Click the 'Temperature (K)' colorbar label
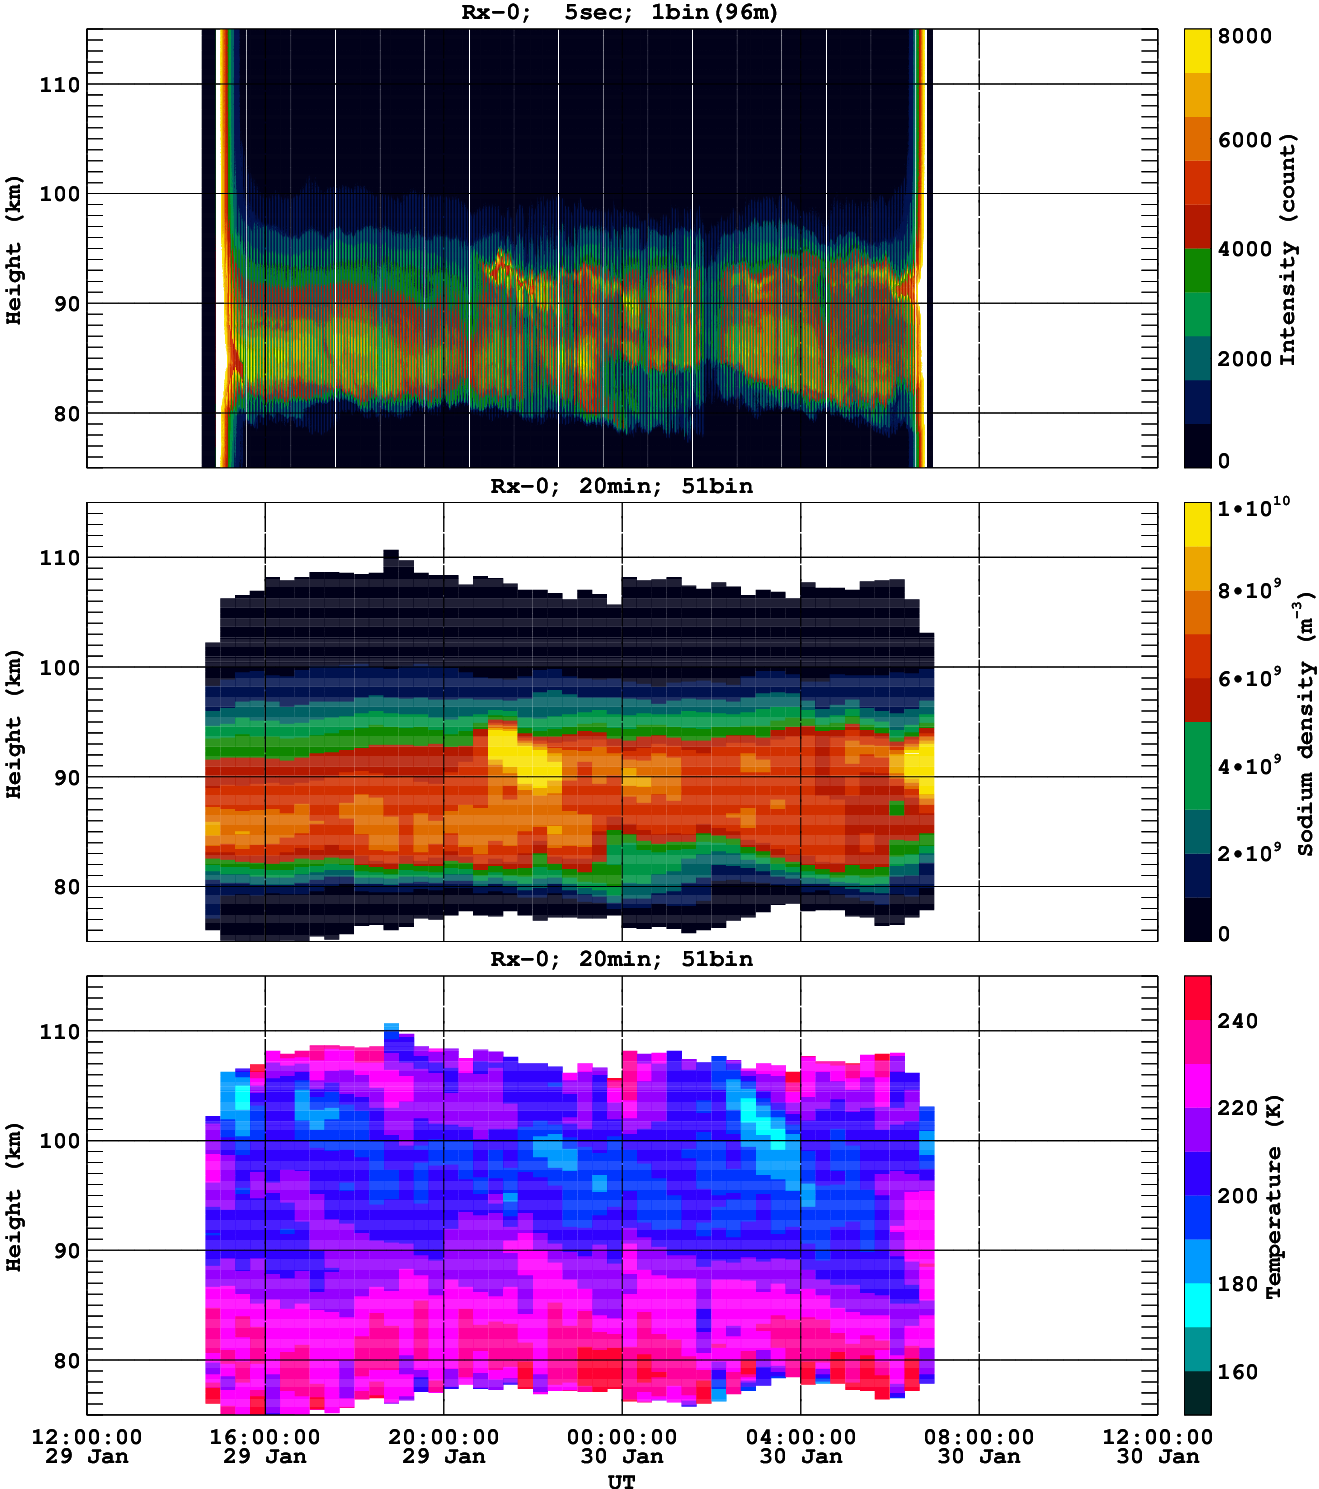1319x1489 pixels. pyautogui.click(x=1274, y=1196)
